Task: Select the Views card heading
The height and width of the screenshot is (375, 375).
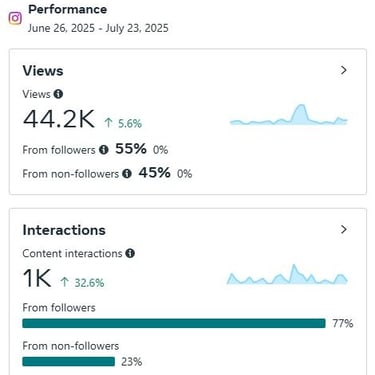Action: tap(43, 71)
